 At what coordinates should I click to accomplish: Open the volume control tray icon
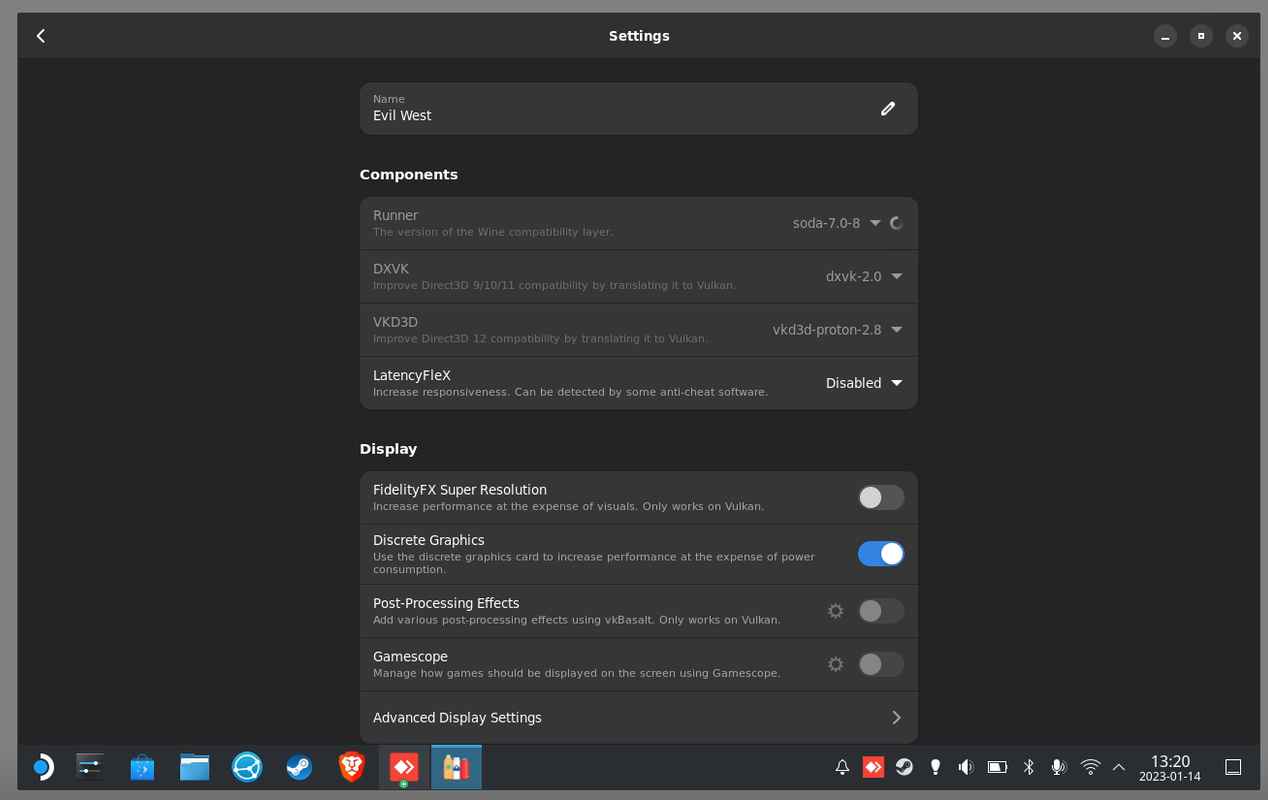[x=966, y=767]
